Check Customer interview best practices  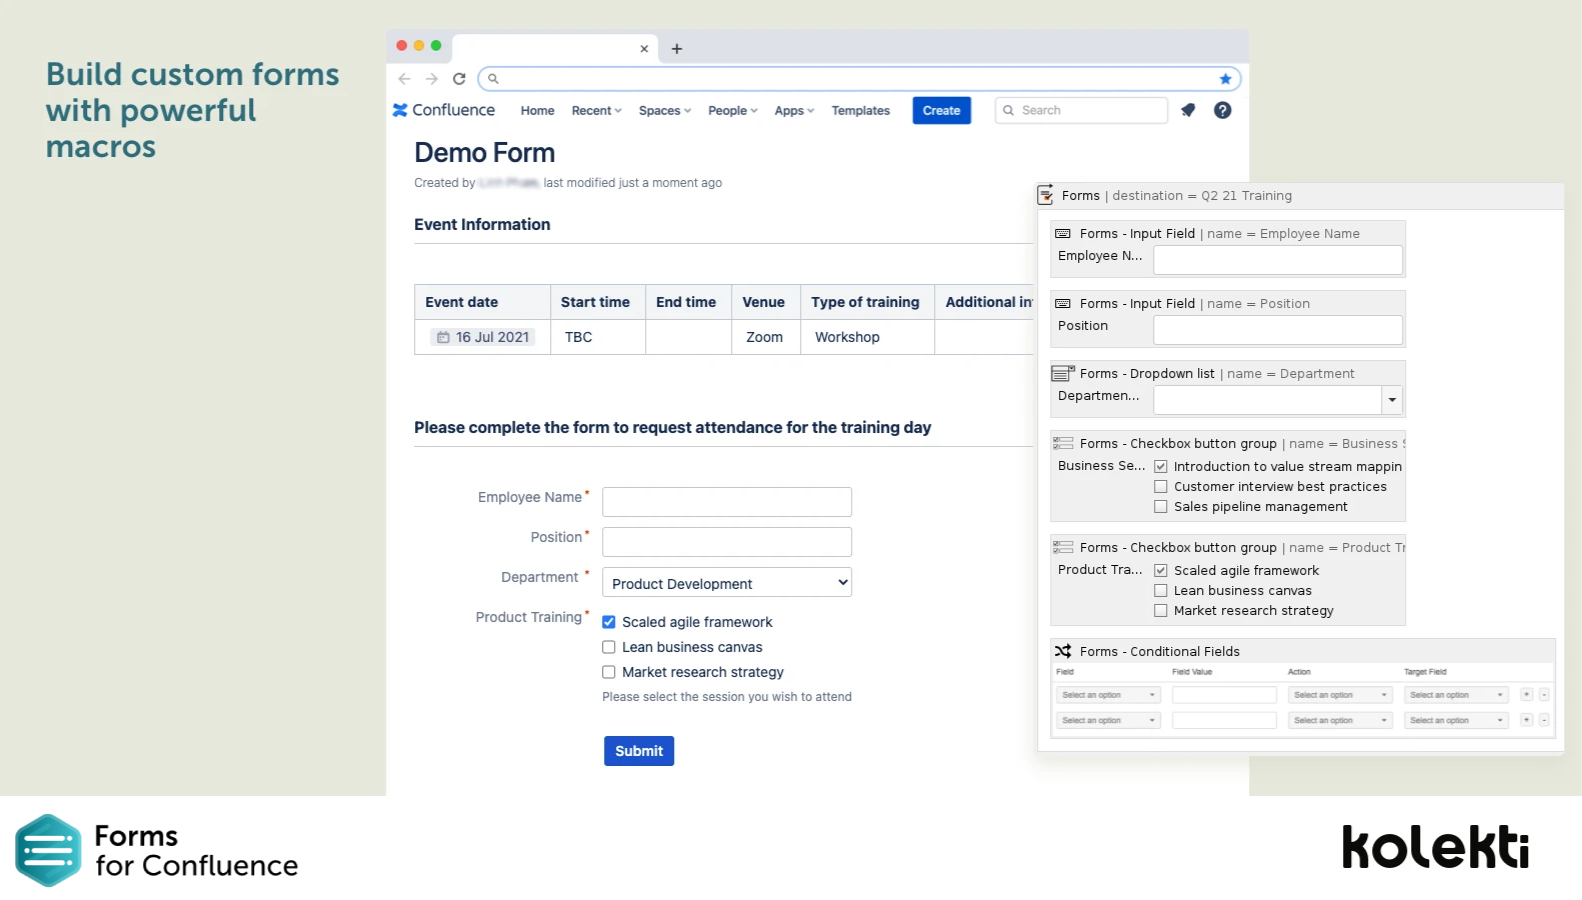coord(1161,487)
